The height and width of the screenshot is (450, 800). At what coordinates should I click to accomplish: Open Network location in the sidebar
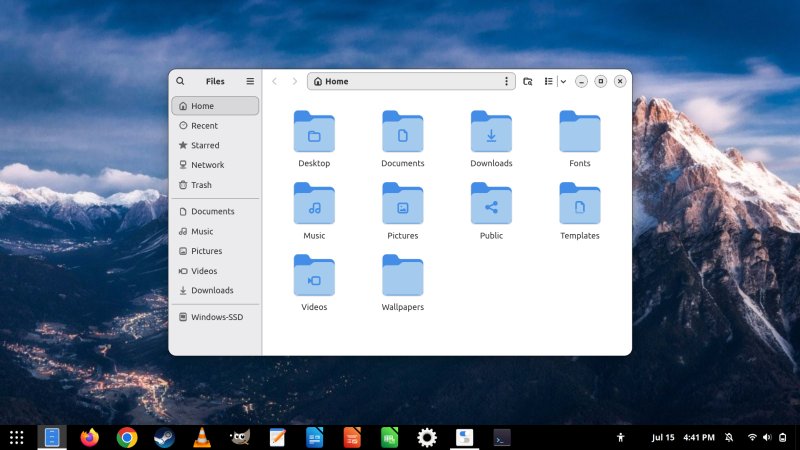click(207, 165)
